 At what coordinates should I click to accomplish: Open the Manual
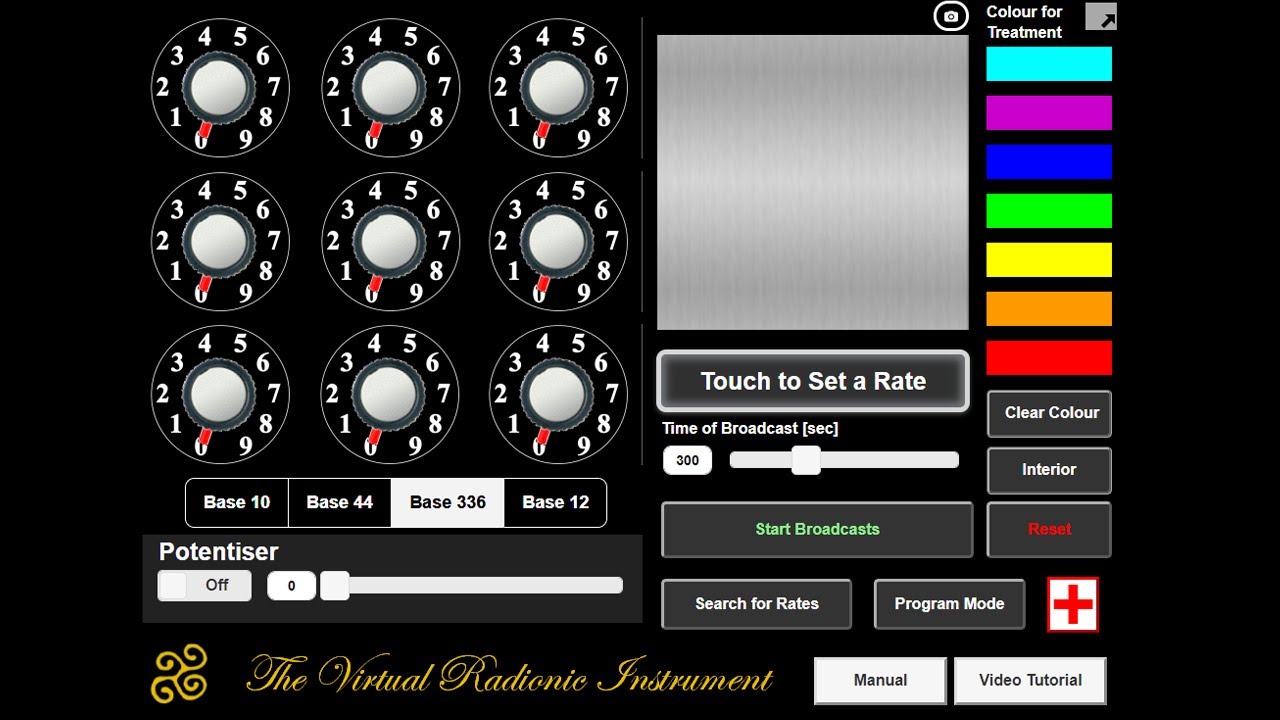[880, 680]
